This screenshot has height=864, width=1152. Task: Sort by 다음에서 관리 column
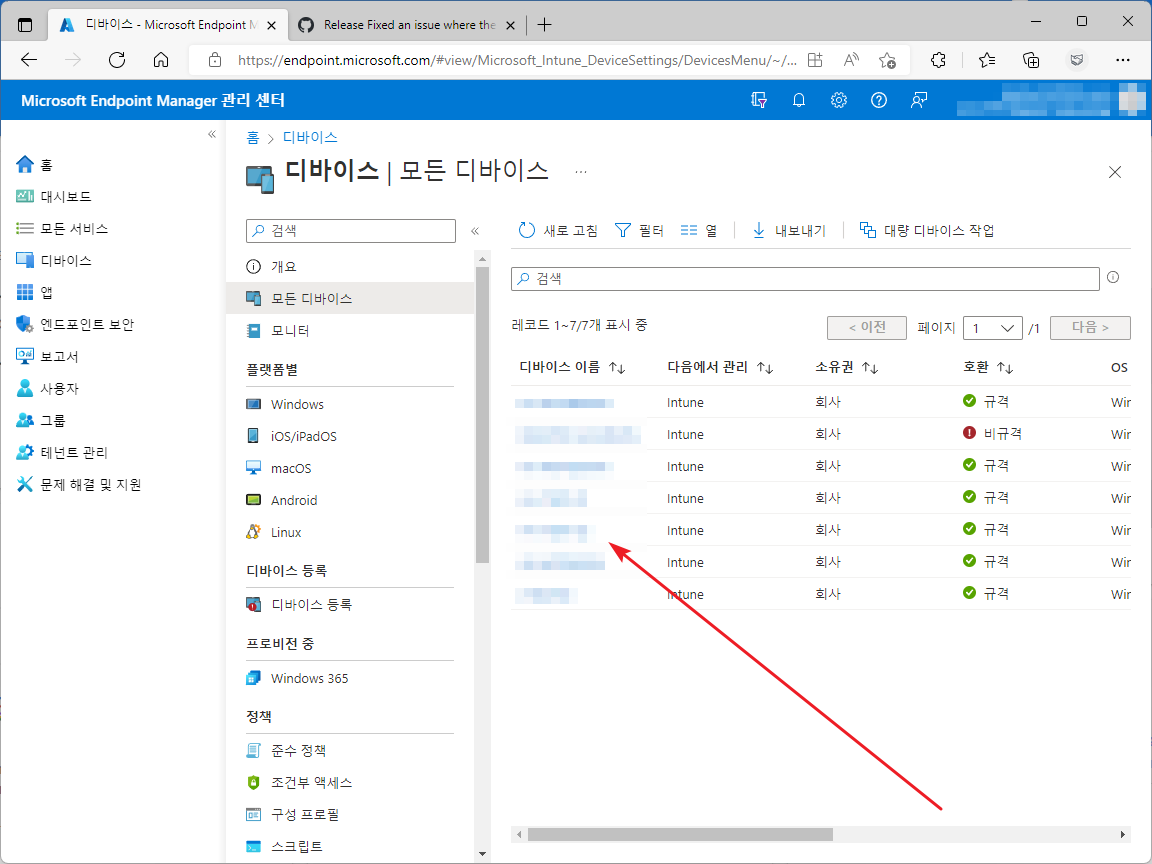720,367
